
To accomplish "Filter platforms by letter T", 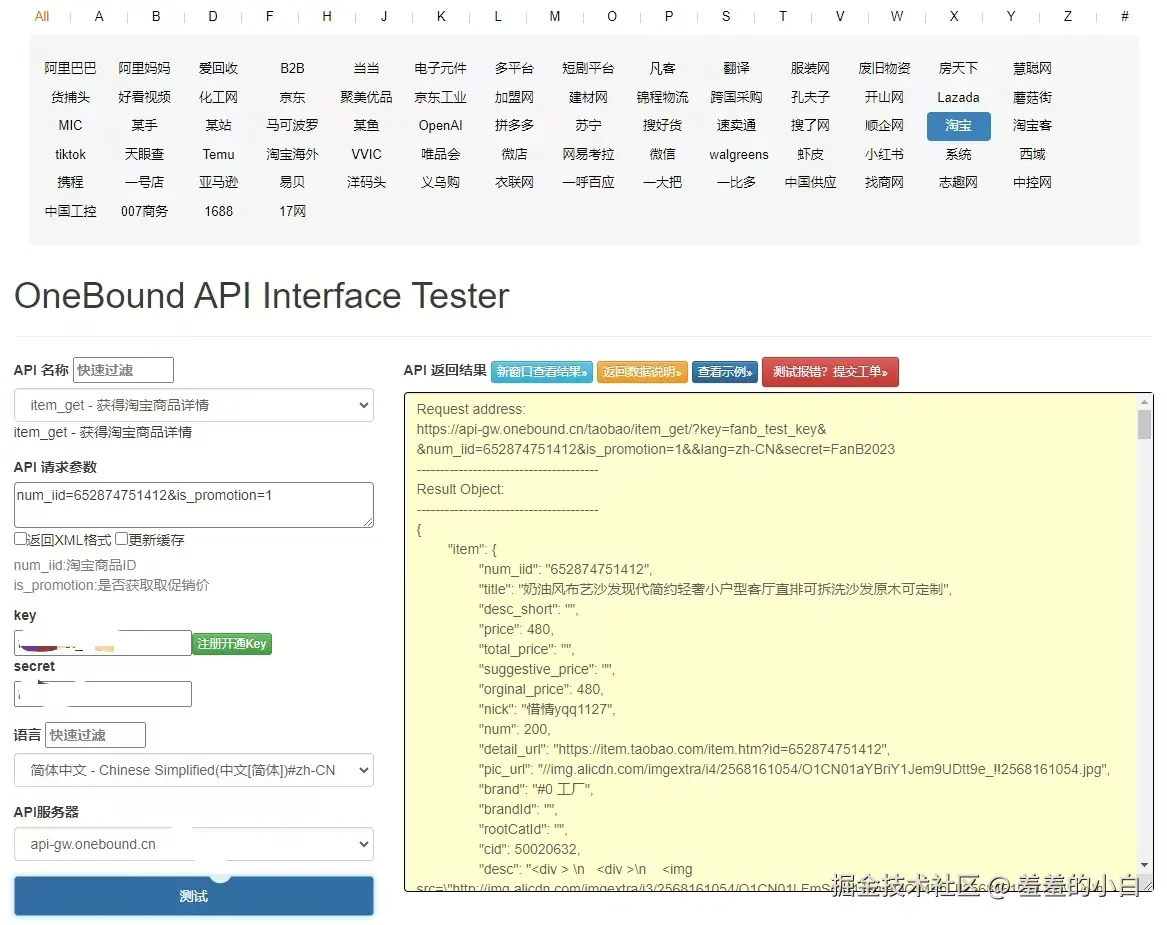I will coord(783,16).
